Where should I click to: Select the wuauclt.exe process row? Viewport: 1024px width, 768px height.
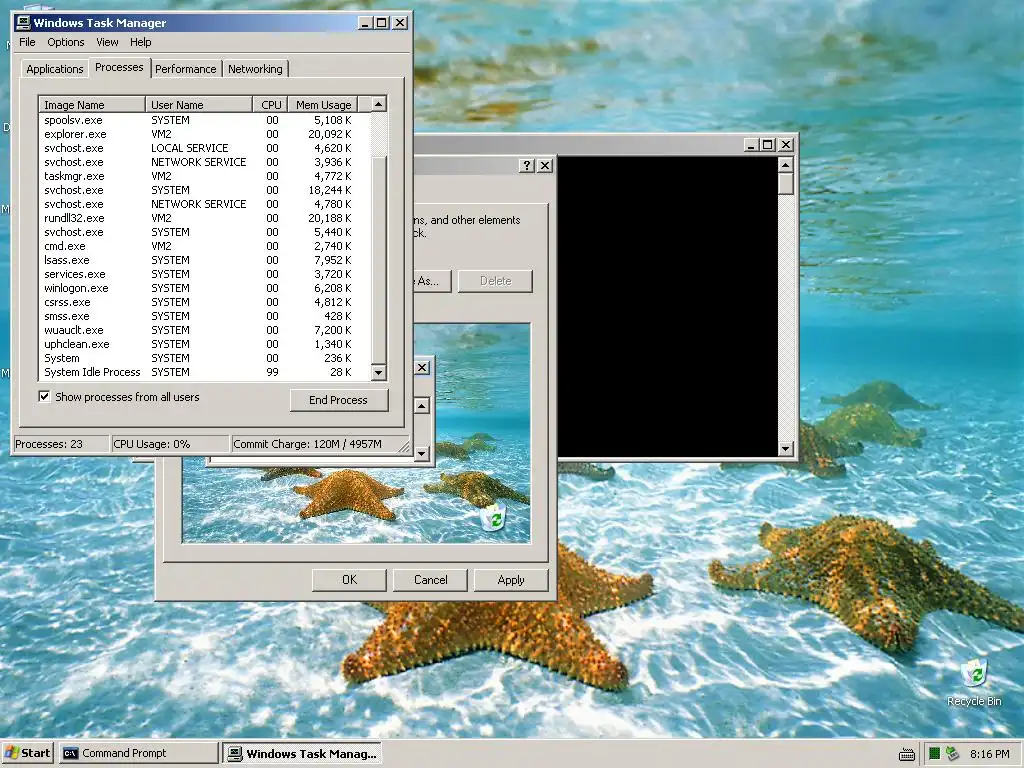(204, 330)
